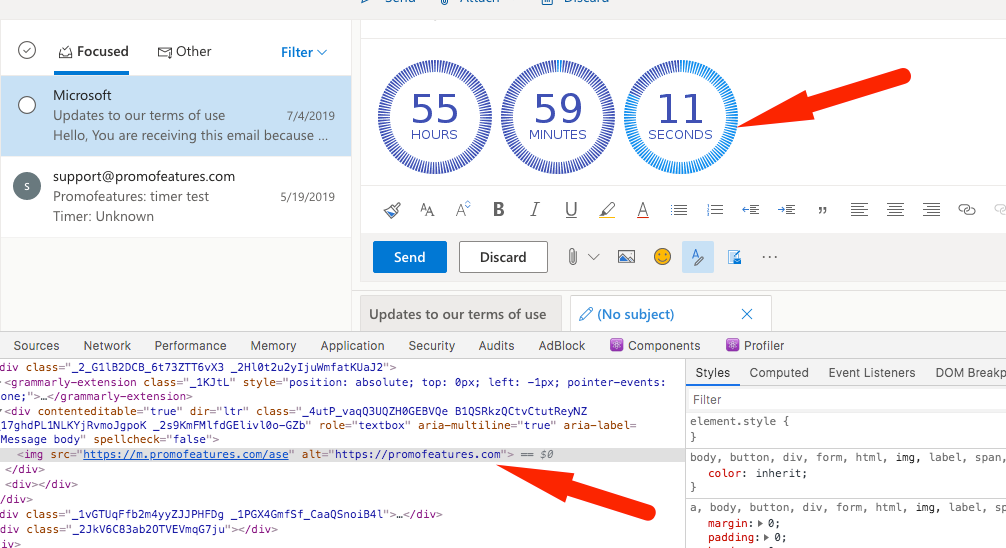Click the styles Filter input field
1006x548 pixels.
tap(847, 400)
